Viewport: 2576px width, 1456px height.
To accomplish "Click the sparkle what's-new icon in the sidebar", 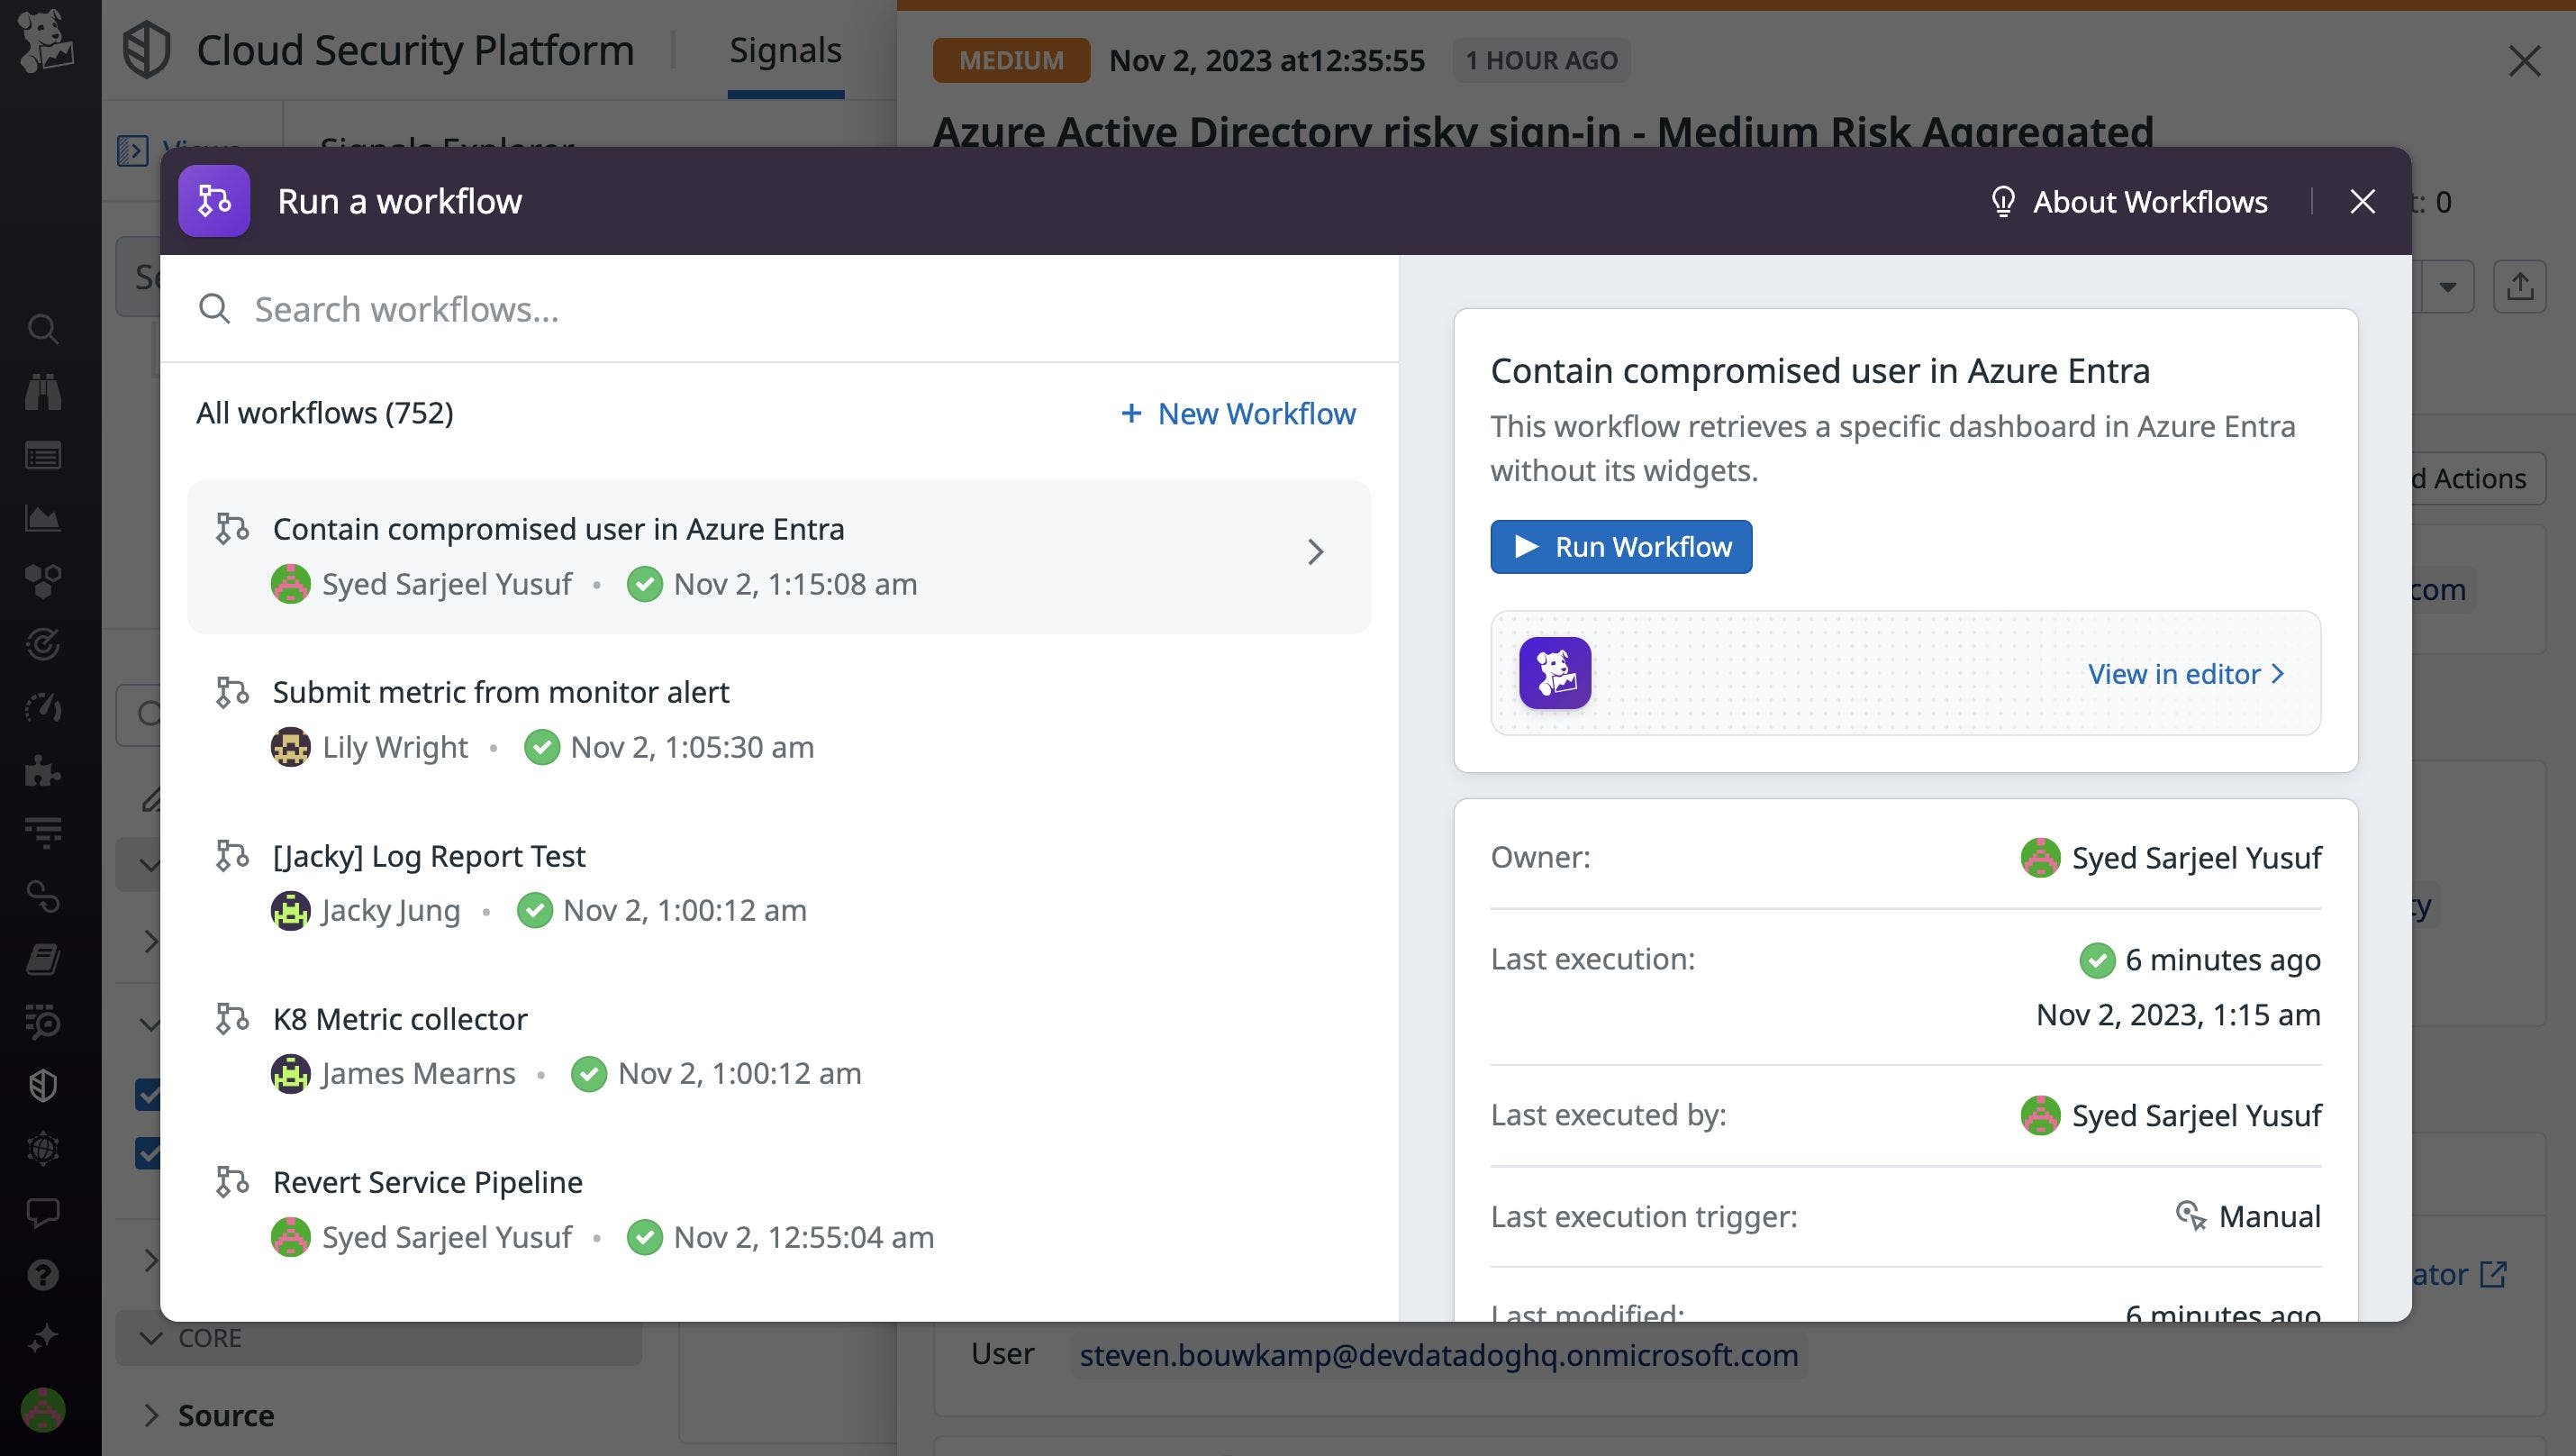I will (44, 1337).
